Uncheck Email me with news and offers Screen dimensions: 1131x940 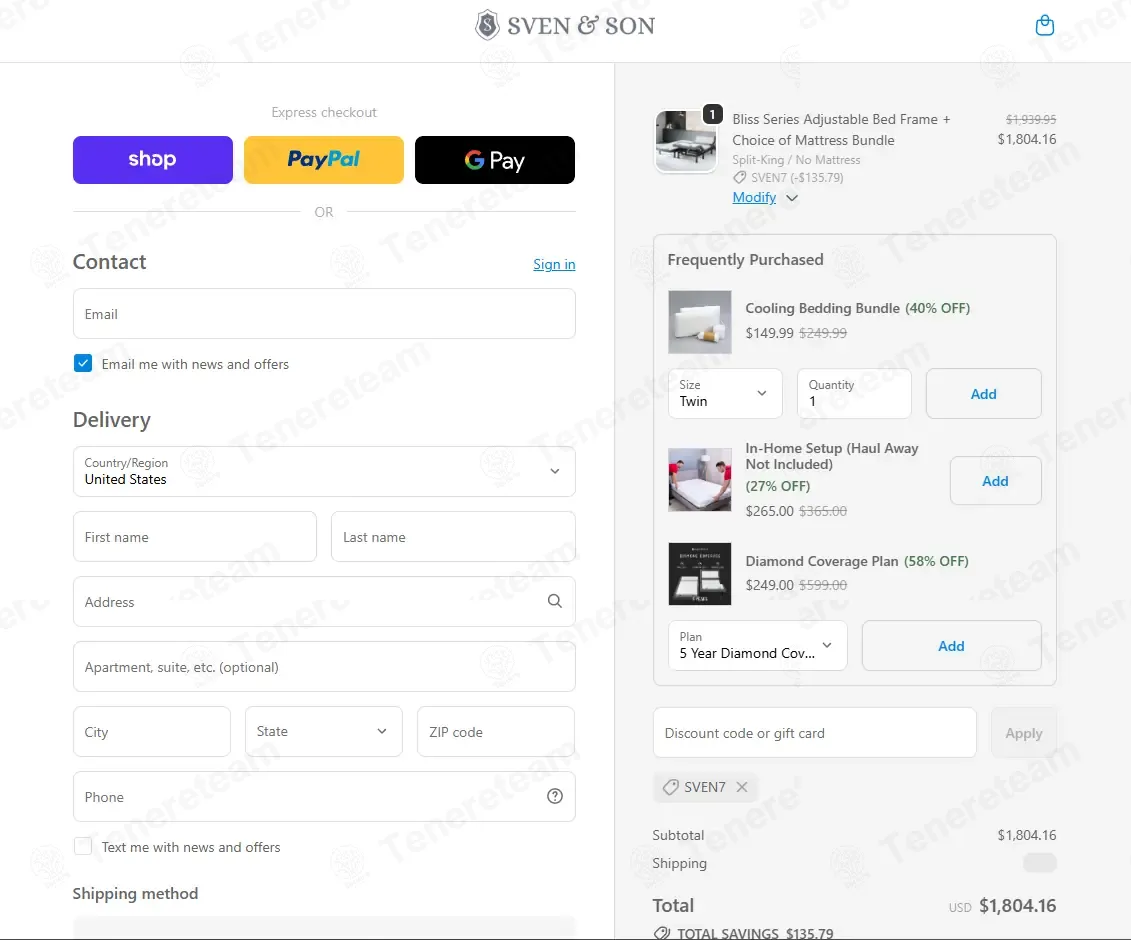tap(83, 363)
